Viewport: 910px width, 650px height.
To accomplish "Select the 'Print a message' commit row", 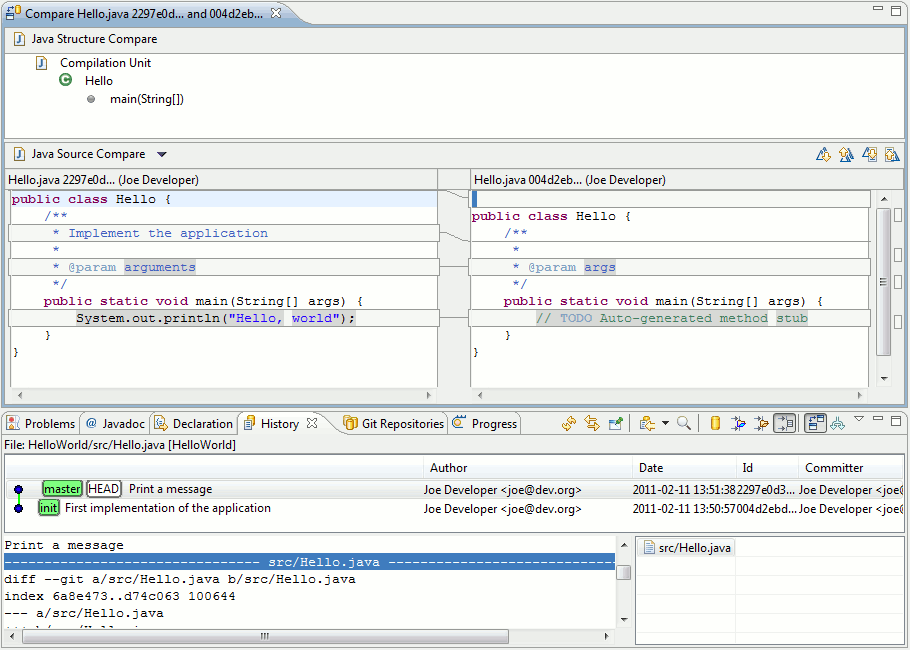I will point(170,490).
